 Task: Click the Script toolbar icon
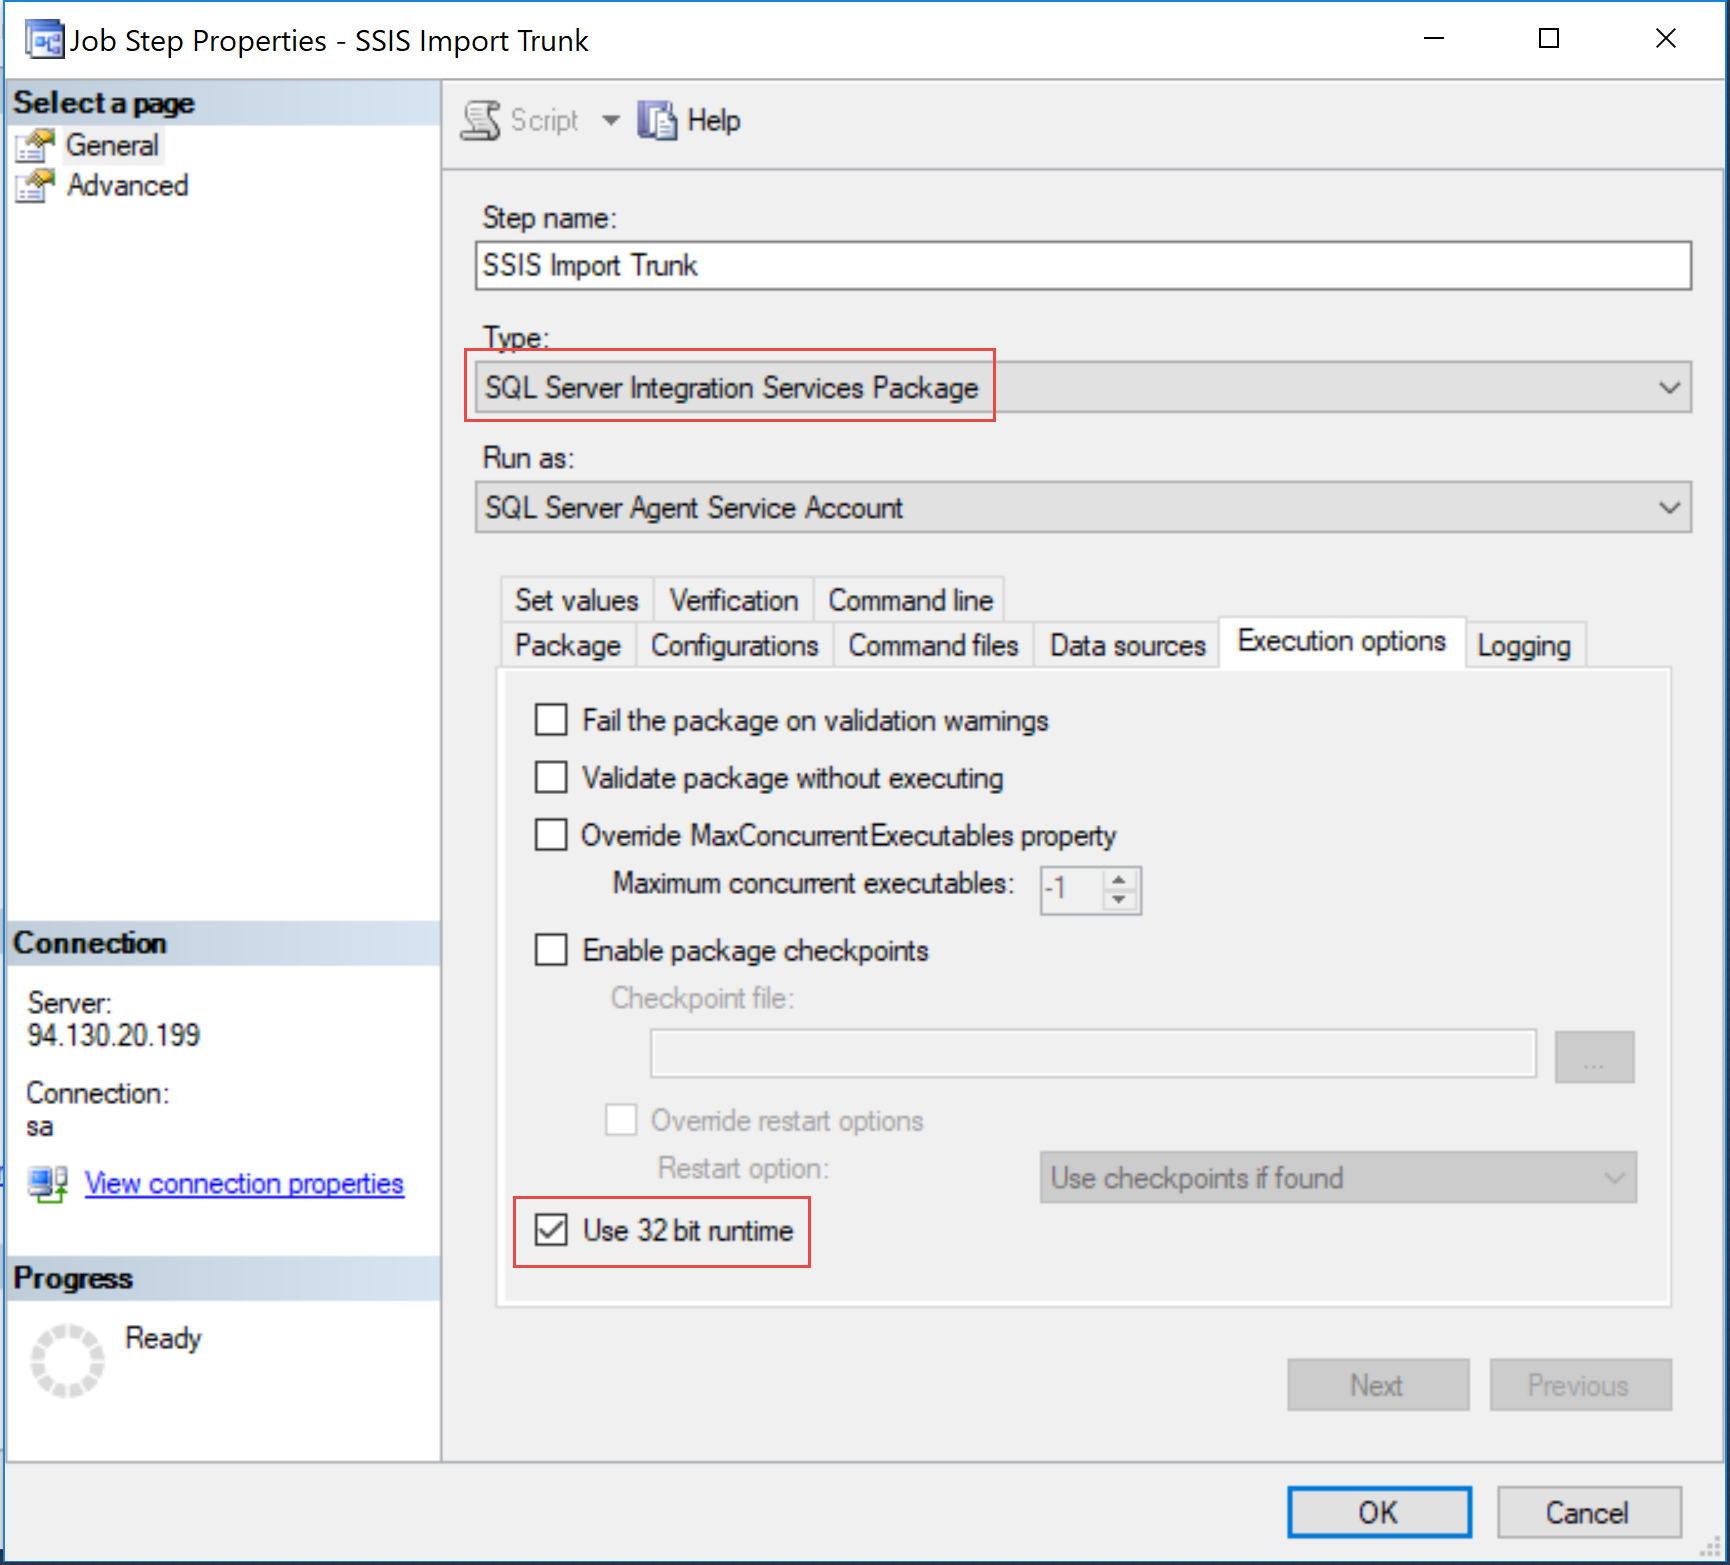pyautogui.click(x=481, y=121)
